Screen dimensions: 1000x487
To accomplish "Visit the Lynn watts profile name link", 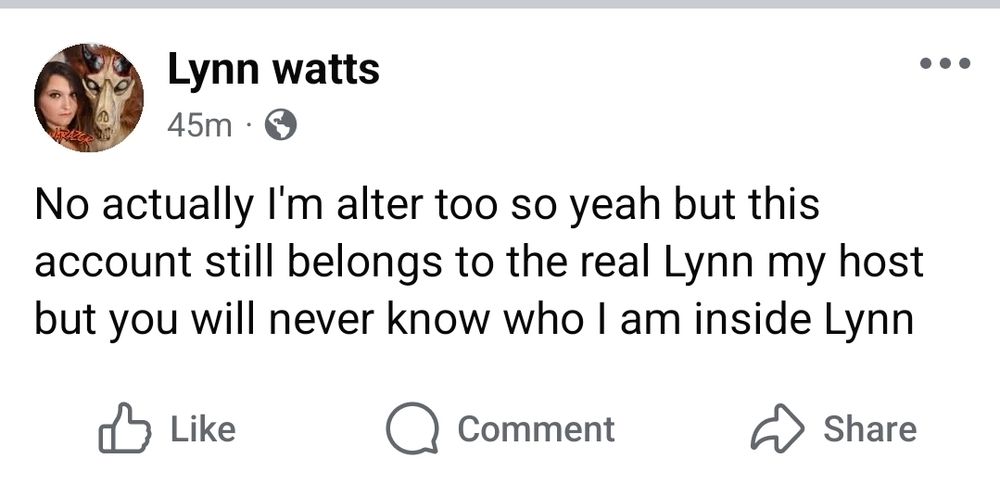I will [x=273, y=70].
